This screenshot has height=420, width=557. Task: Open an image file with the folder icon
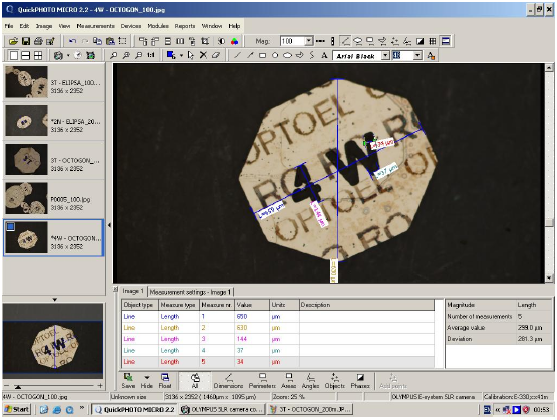pyautogui.click(x=13, y=41)
